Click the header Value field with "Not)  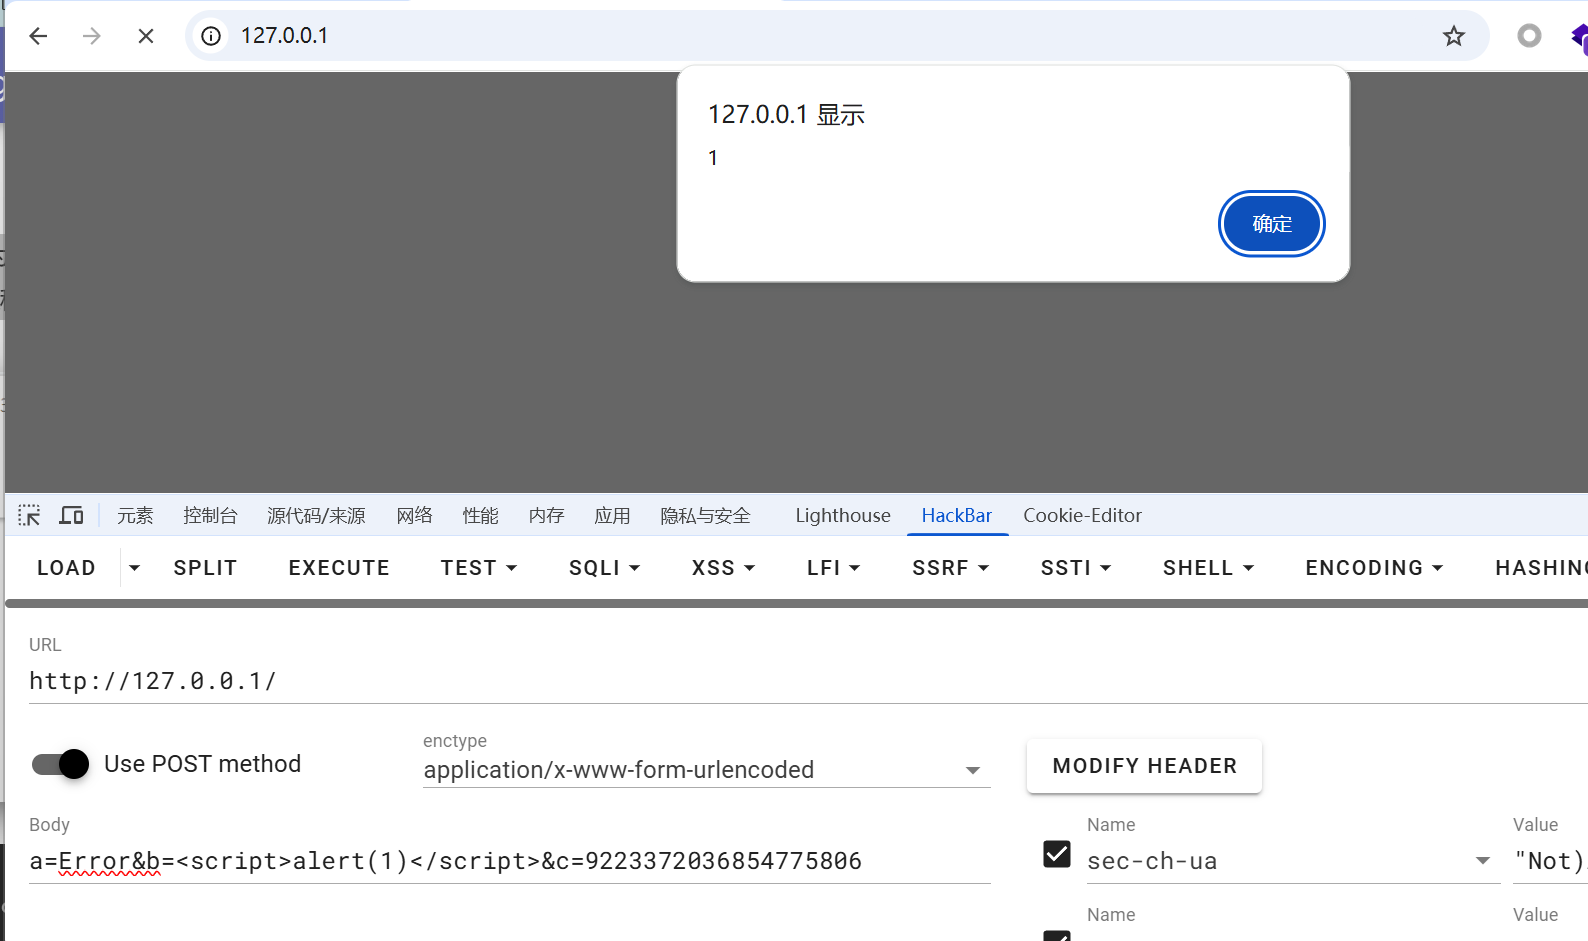1550,861
